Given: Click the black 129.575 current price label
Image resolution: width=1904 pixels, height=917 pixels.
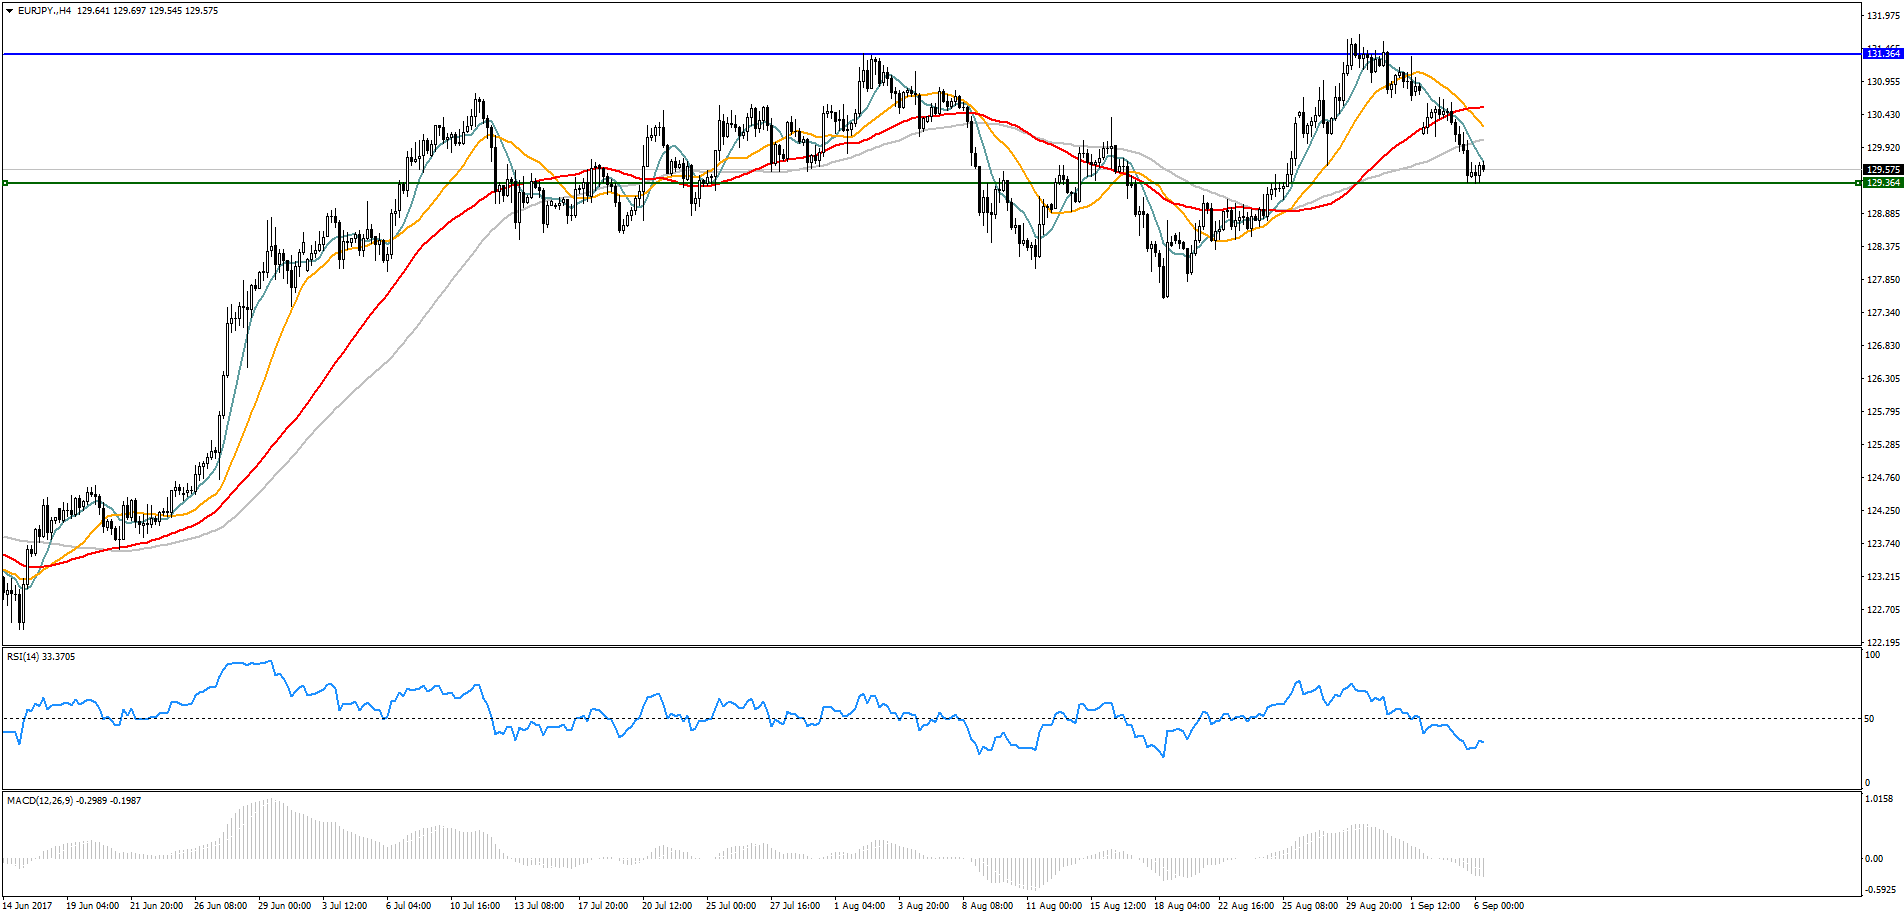Looking at the screenshot, I should pos(1882,170).
